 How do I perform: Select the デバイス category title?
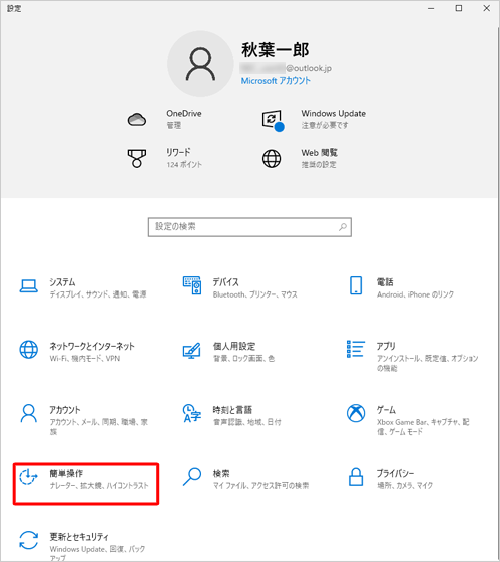pyautogui.click(x=225, y=282)
